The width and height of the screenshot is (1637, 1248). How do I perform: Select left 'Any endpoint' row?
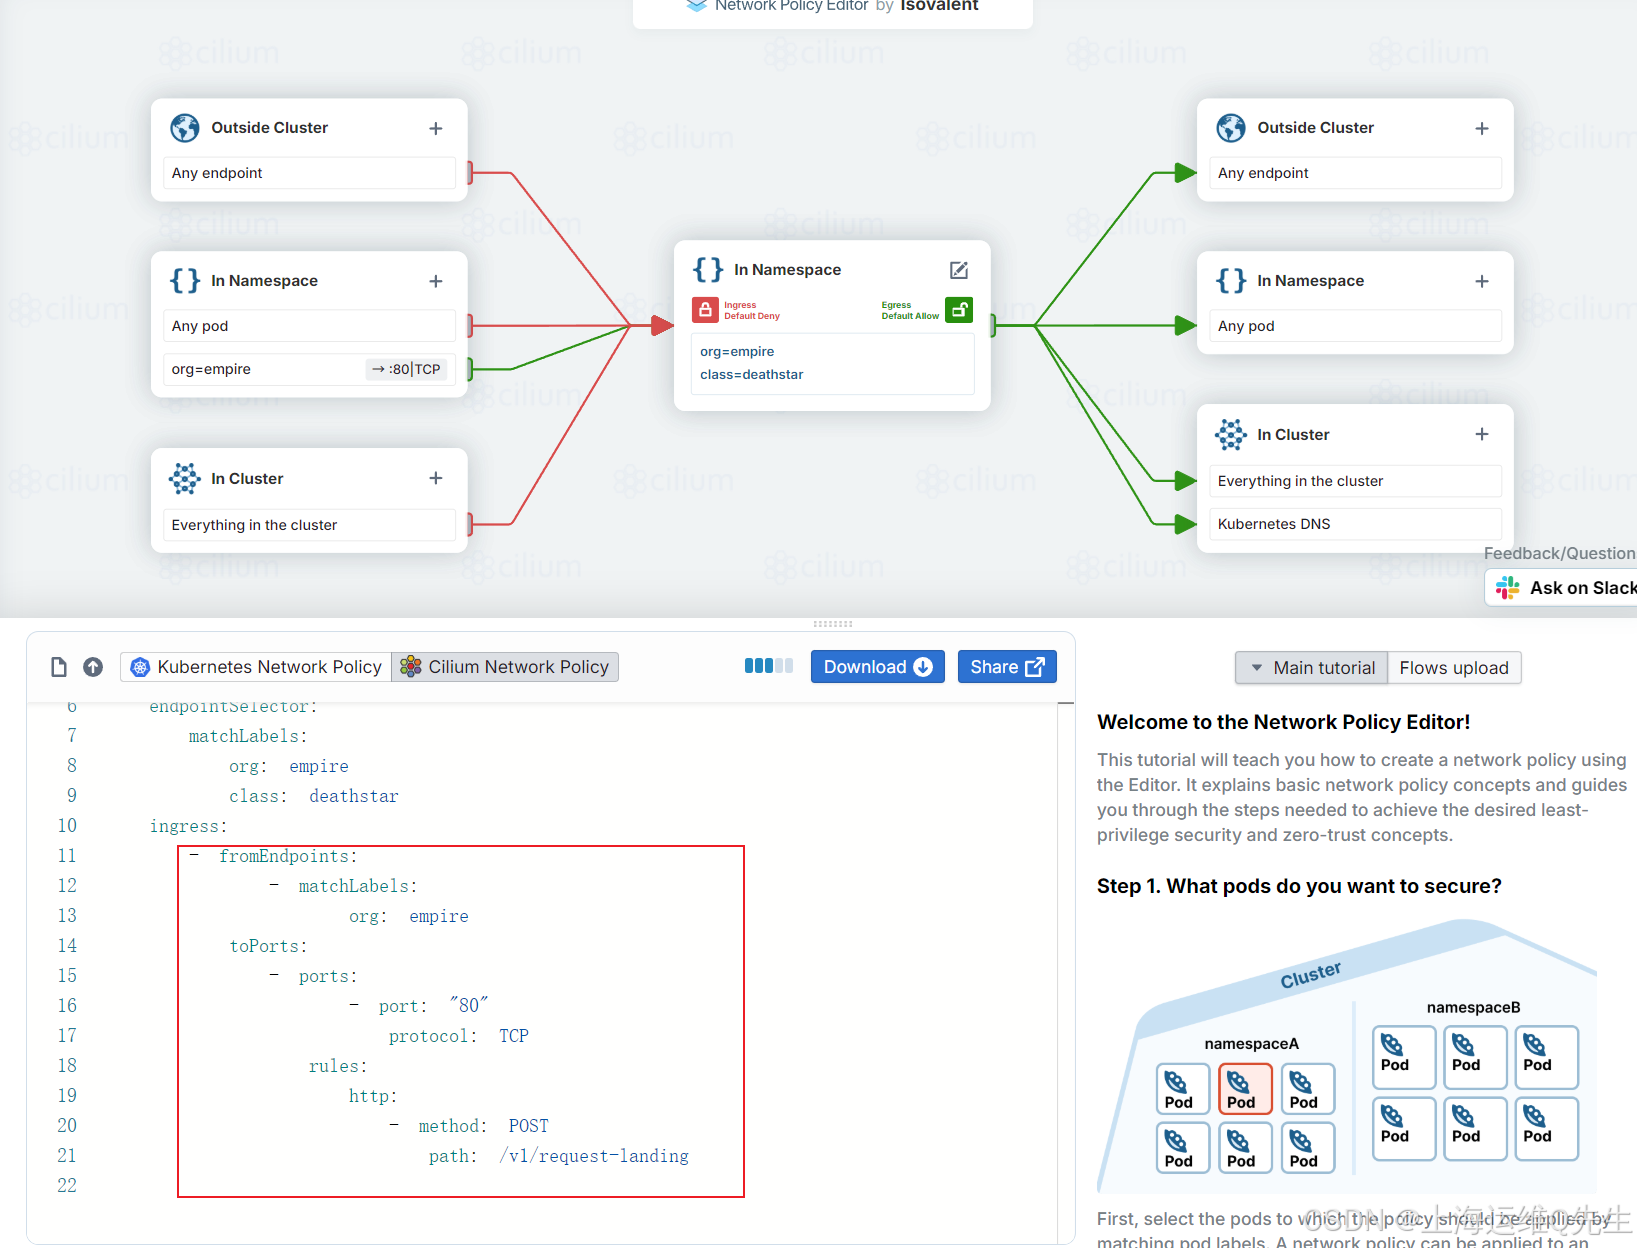pyautogui.click(x=309, y=173)
